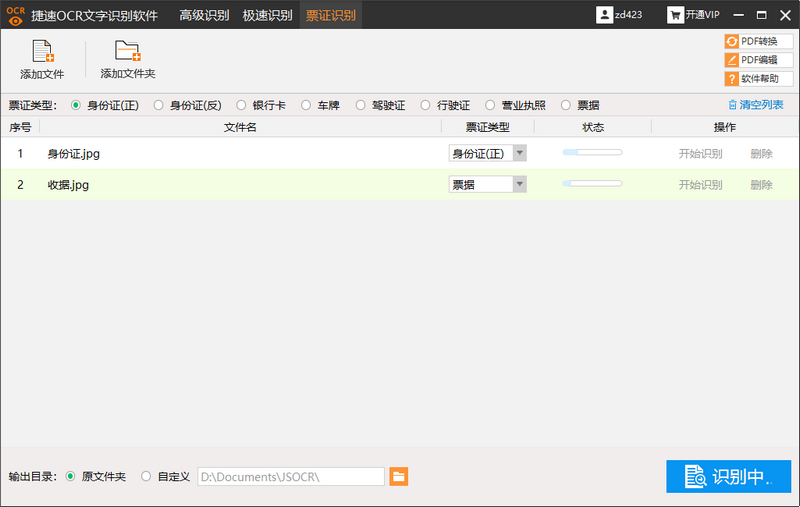Viewport: 800px width, 507px height.
Task: Click the 添加文件 add file icon
Action: (43, 52)
